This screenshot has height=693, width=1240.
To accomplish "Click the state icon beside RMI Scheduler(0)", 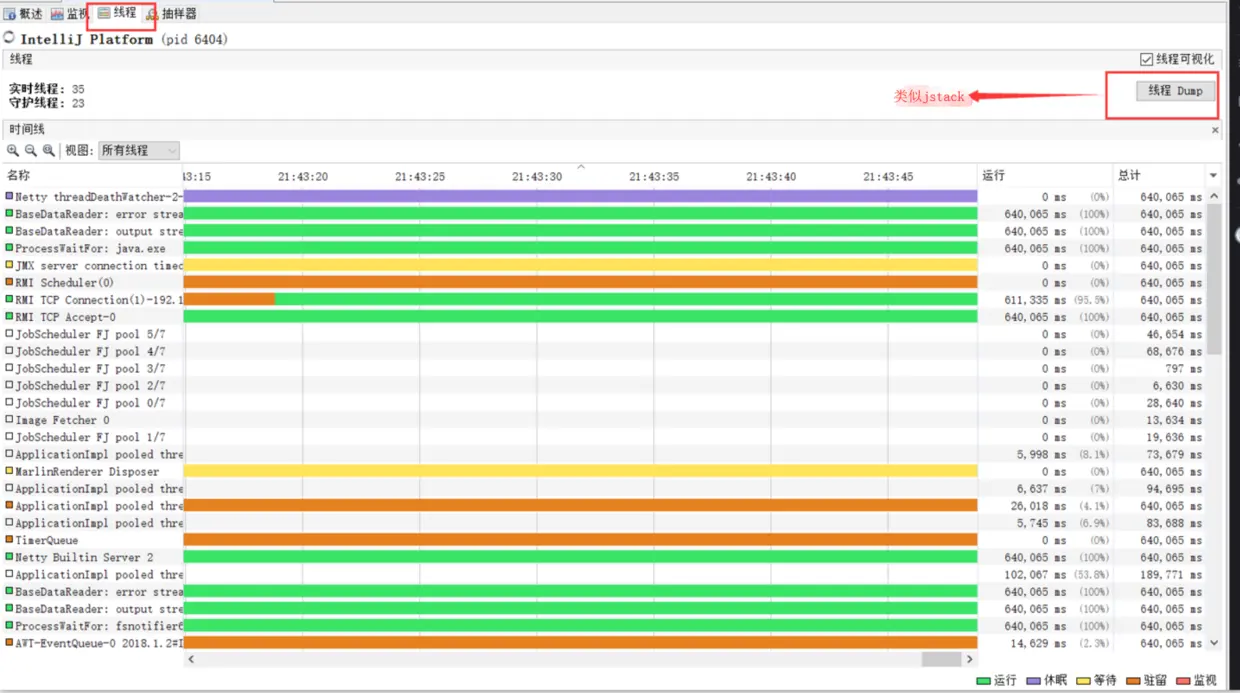I will 10,283.
